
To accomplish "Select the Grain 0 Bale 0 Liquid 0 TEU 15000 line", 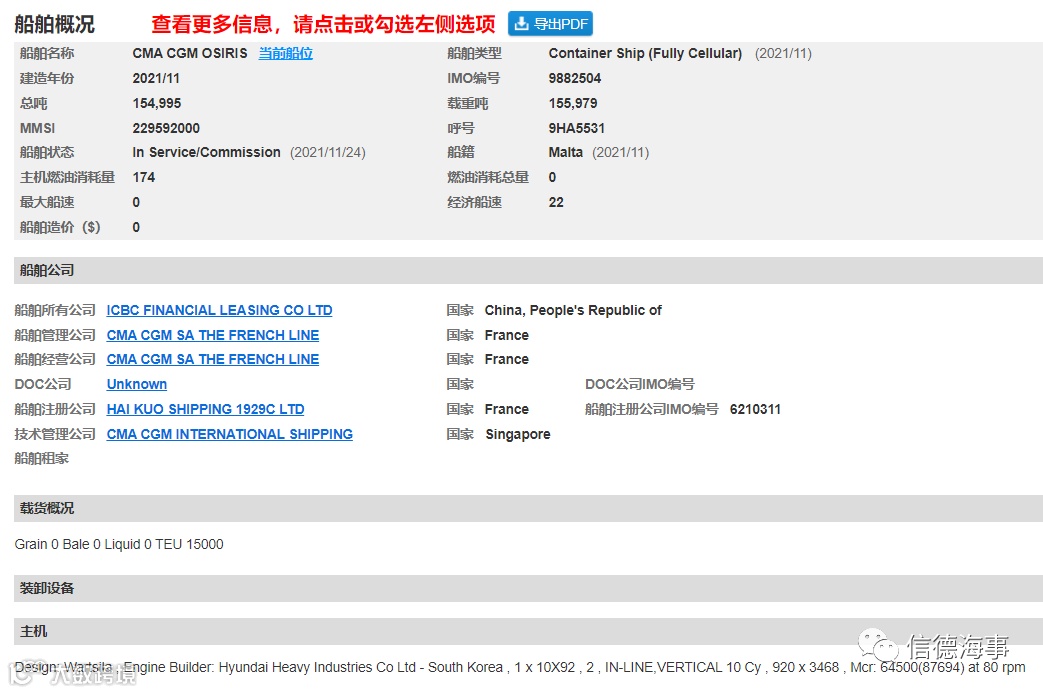I will click(x=119, y=544).
